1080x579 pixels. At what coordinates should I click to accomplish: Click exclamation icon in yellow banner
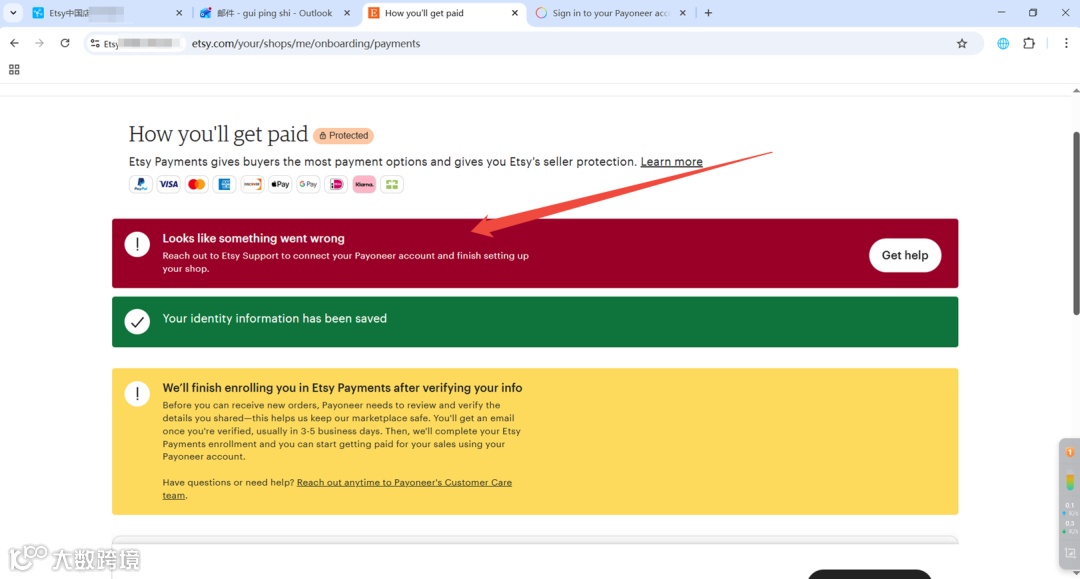(x=137, y=394)
